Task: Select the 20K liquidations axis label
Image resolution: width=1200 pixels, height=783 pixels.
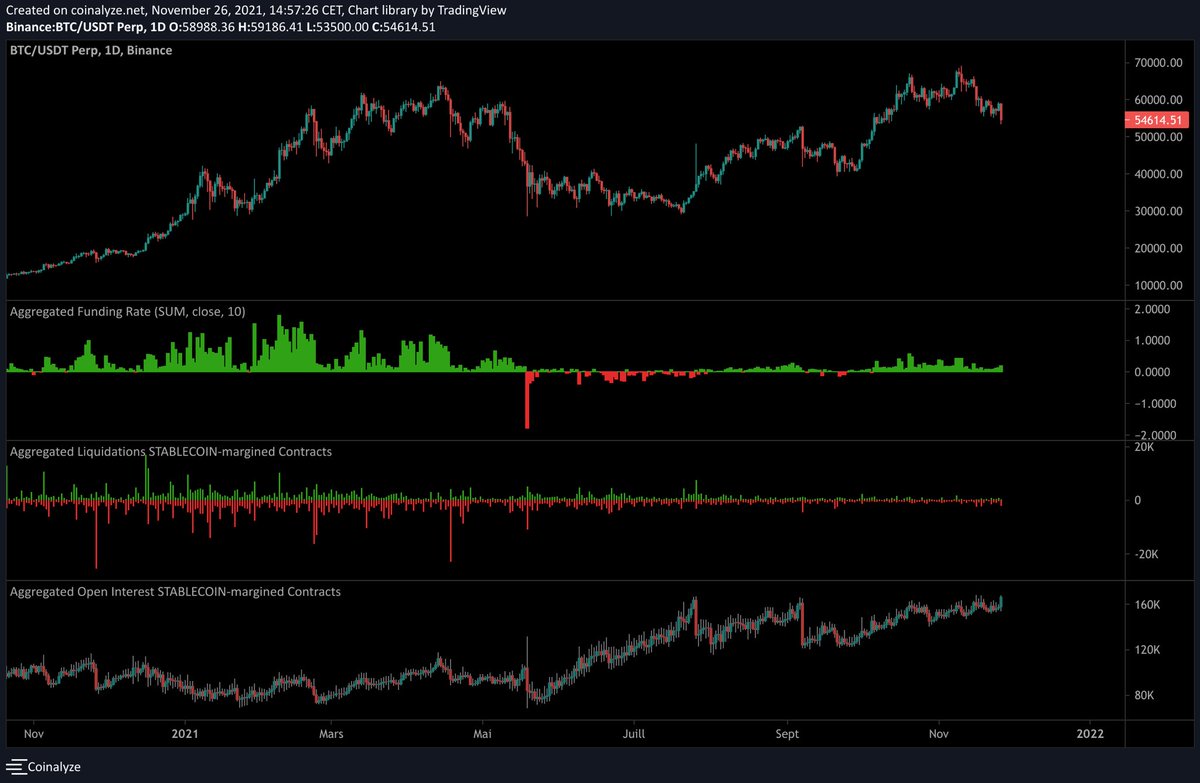Action: click(x=1146, y=448)
